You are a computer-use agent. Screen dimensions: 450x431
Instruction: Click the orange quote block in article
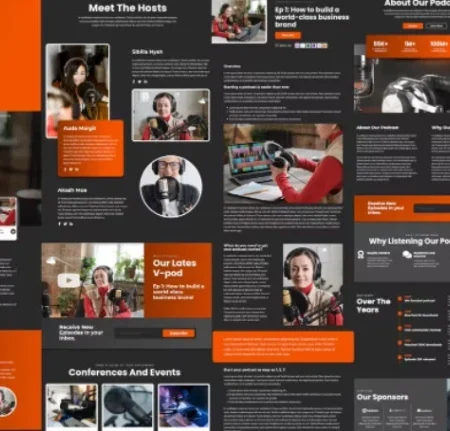tap(283, 347)
